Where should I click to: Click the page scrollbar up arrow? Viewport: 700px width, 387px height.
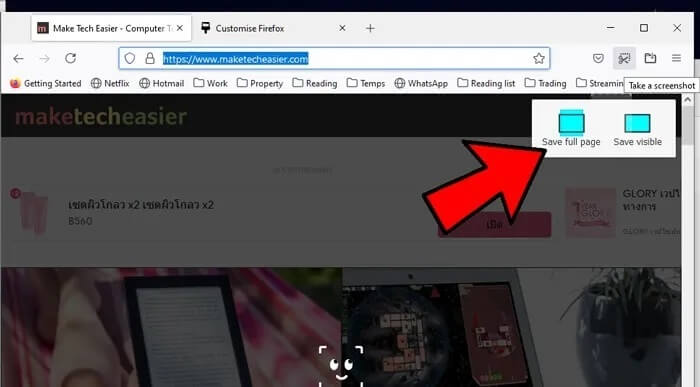tap(688, 100)
